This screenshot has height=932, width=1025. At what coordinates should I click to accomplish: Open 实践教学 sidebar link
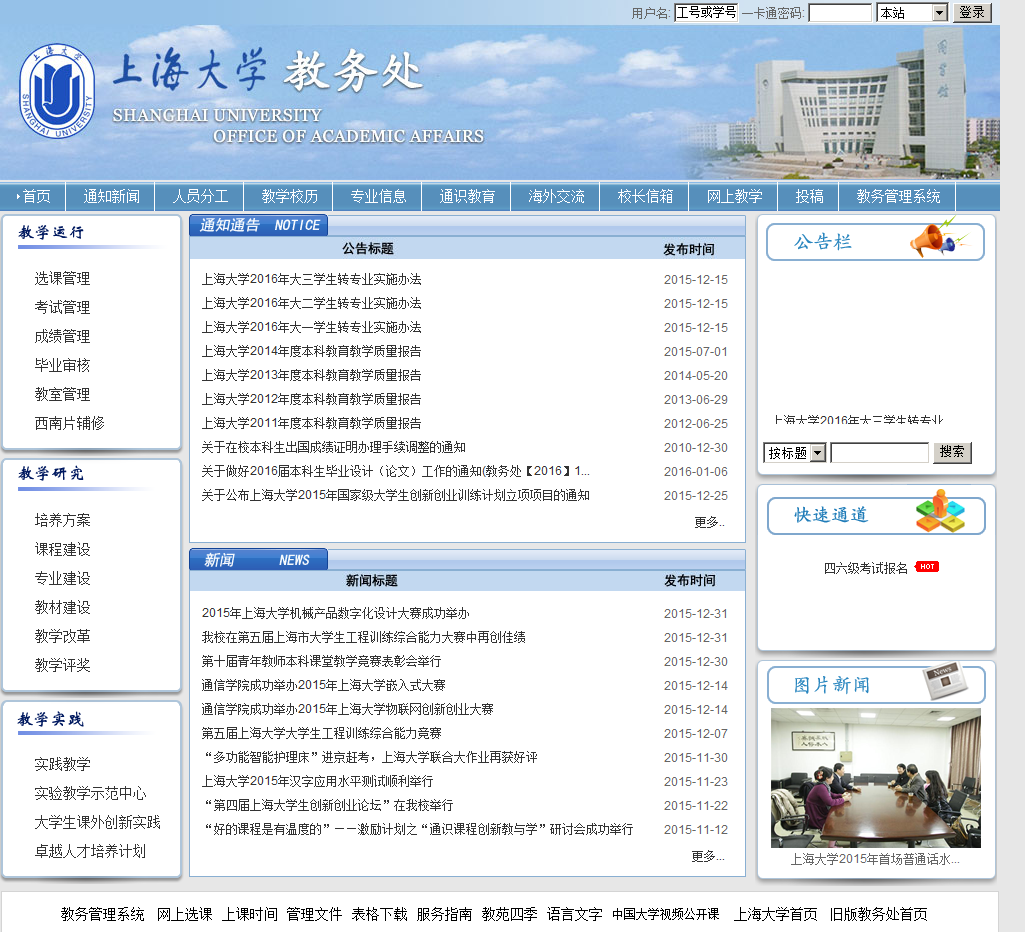[x=62, y=764]
